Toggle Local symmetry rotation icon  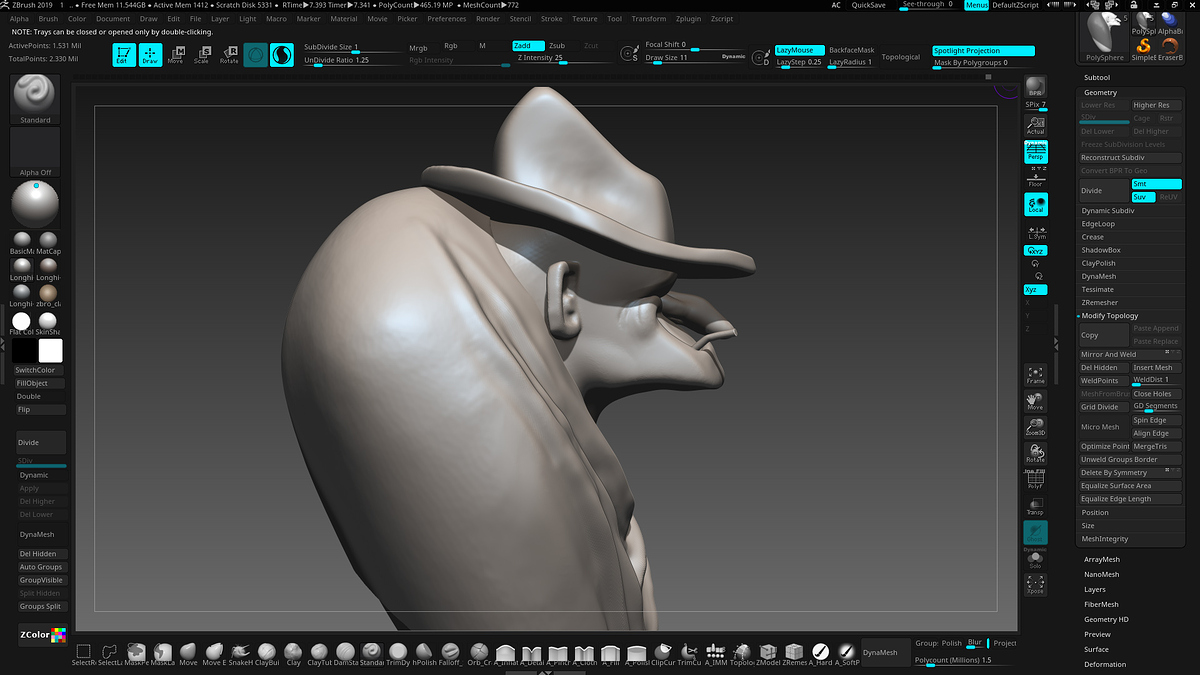coord(1035,204)
